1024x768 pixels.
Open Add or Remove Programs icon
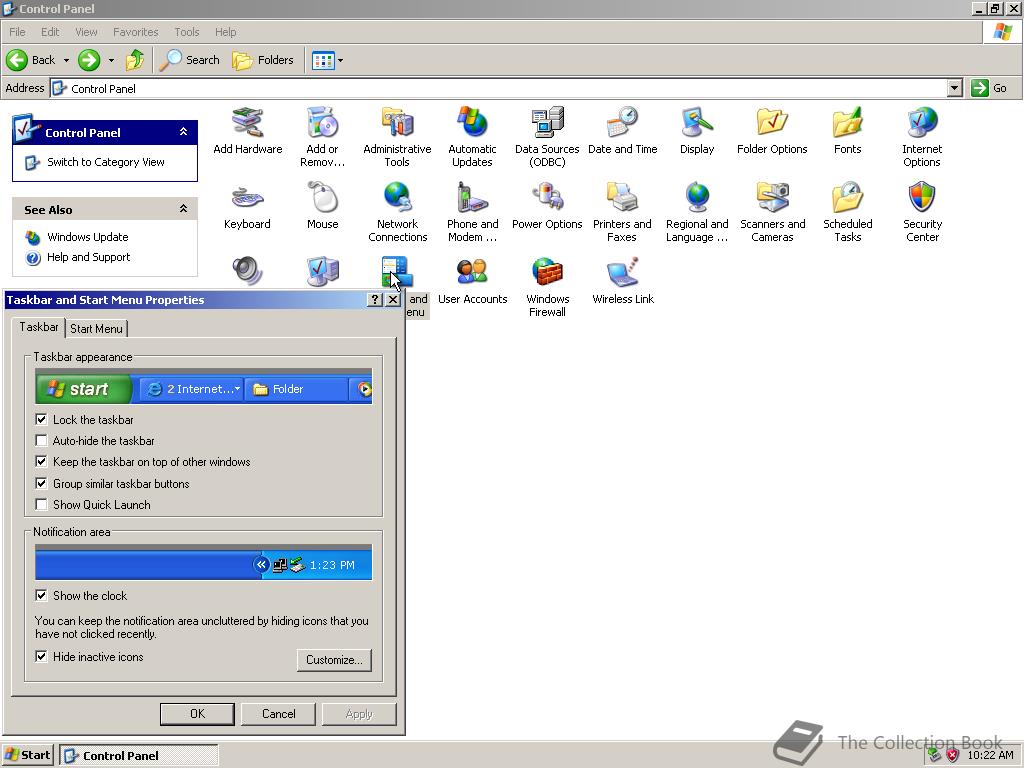click(323, 123)
